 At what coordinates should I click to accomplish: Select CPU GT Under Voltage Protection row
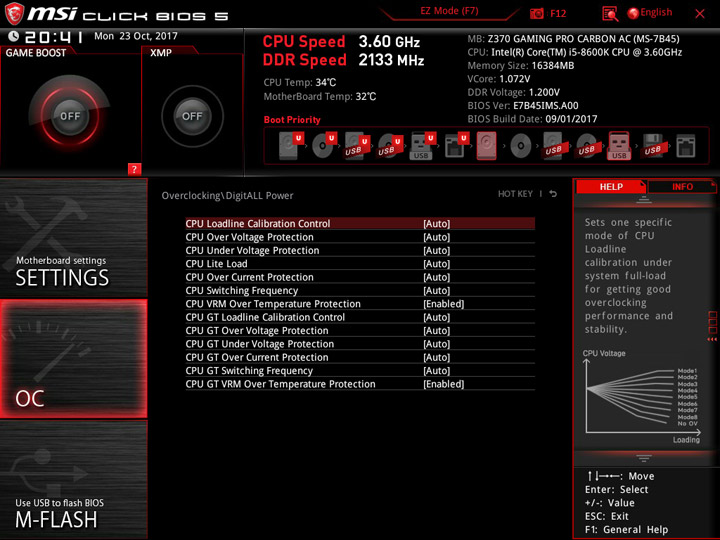point(360,343)
